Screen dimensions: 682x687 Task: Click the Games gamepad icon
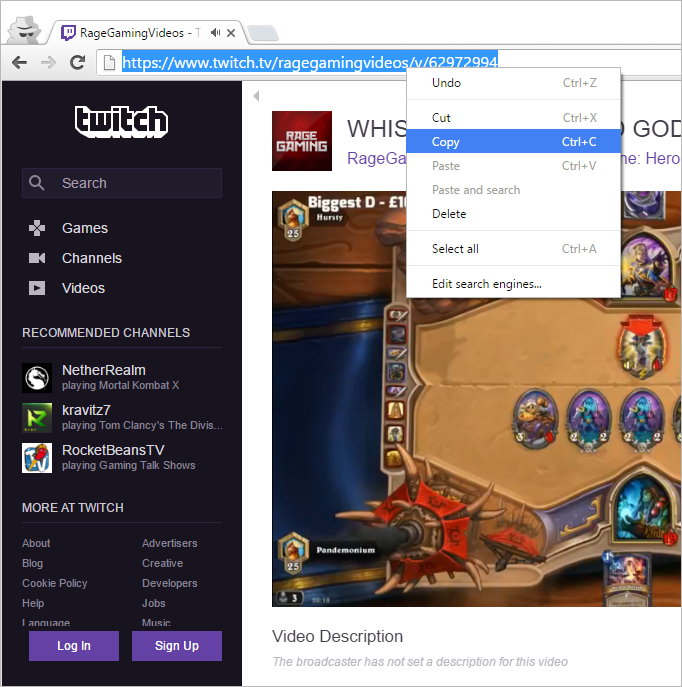[37, 228]
